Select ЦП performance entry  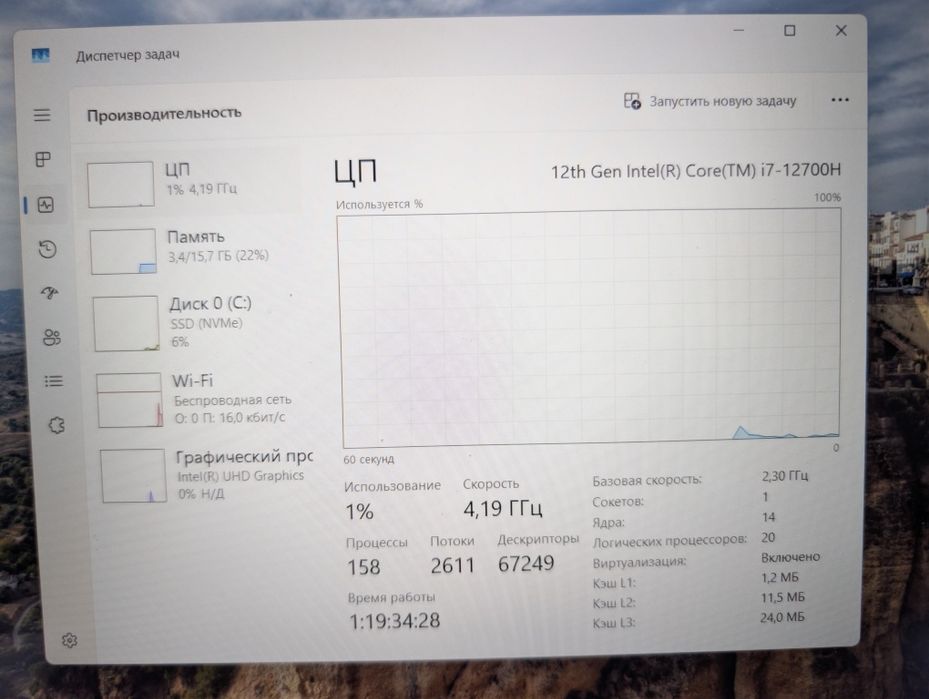(x=191, y=181)
